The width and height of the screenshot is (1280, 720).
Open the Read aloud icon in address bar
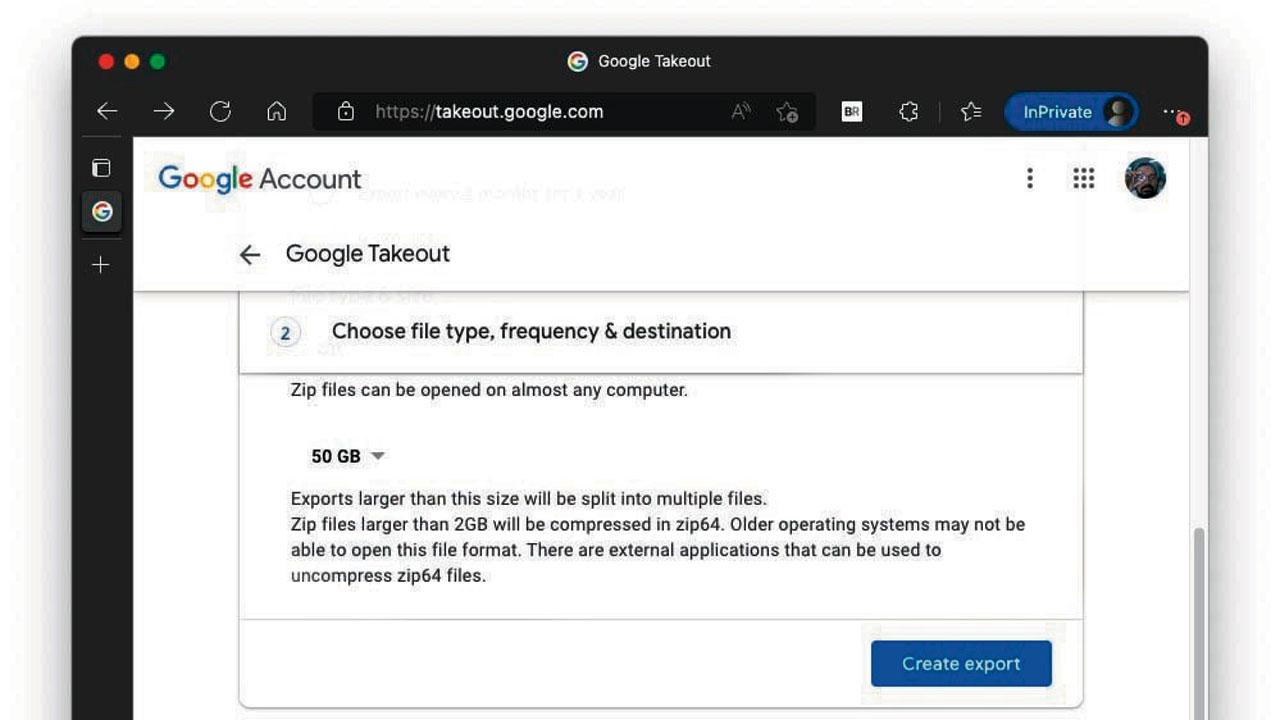click(x=741, y=112)
